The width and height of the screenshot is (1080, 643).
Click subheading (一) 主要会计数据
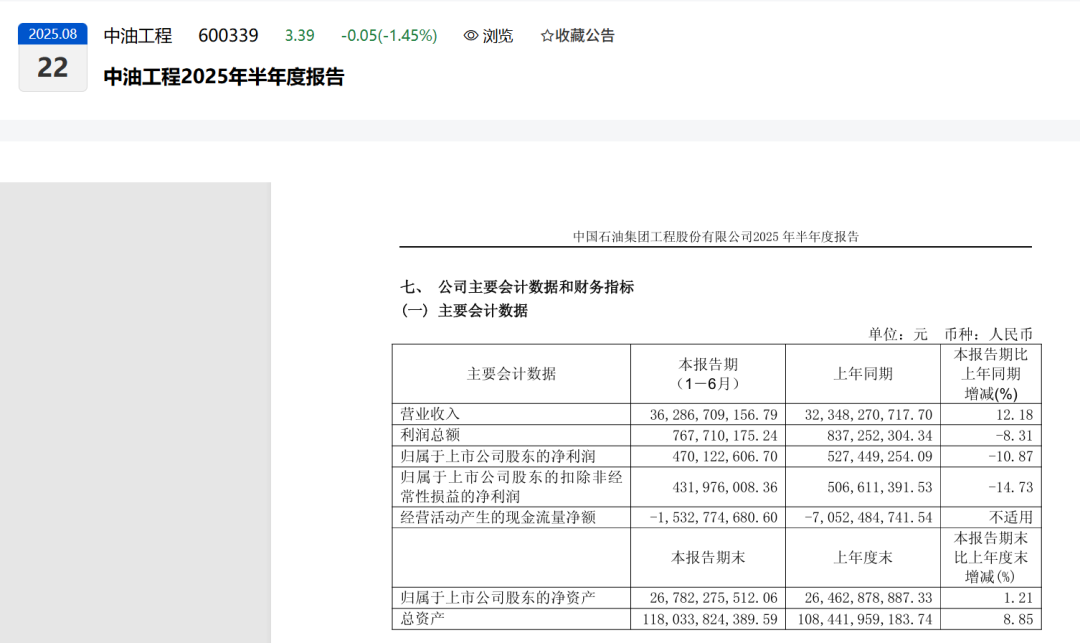pyautogui.click(x=464, y=310)
